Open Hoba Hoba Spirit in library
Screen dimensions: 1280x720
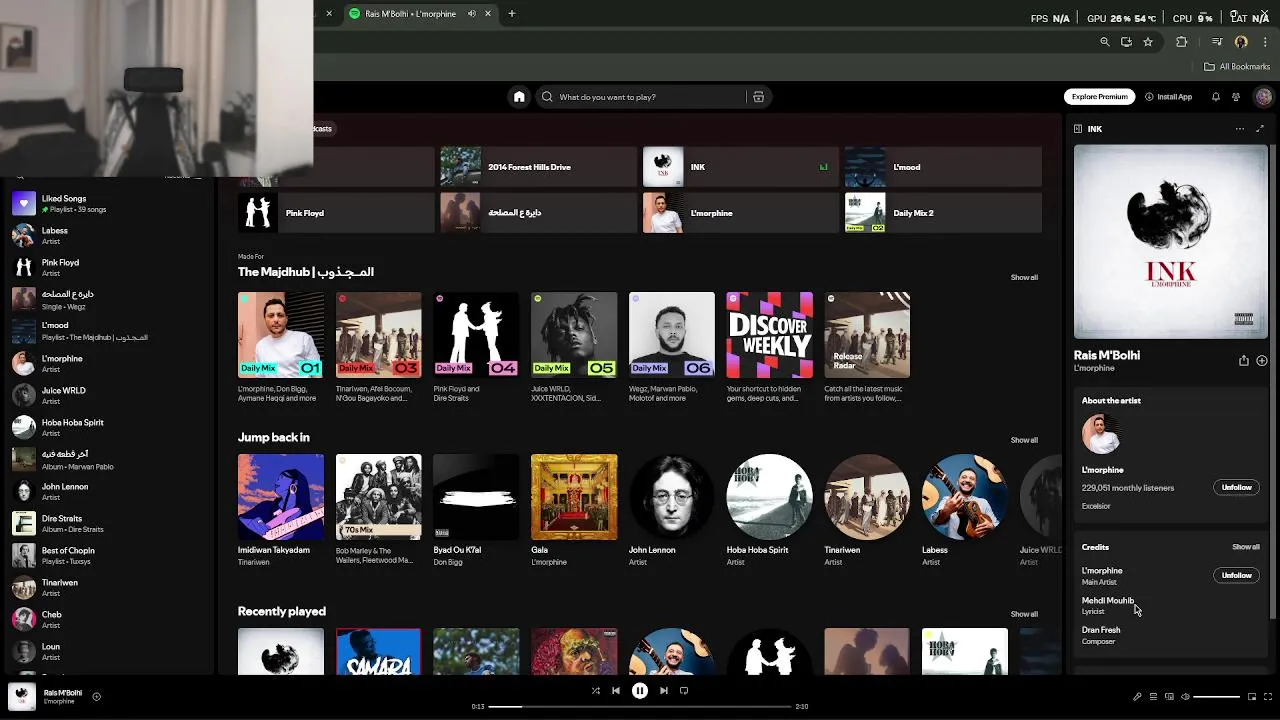[x=110, y=427]
